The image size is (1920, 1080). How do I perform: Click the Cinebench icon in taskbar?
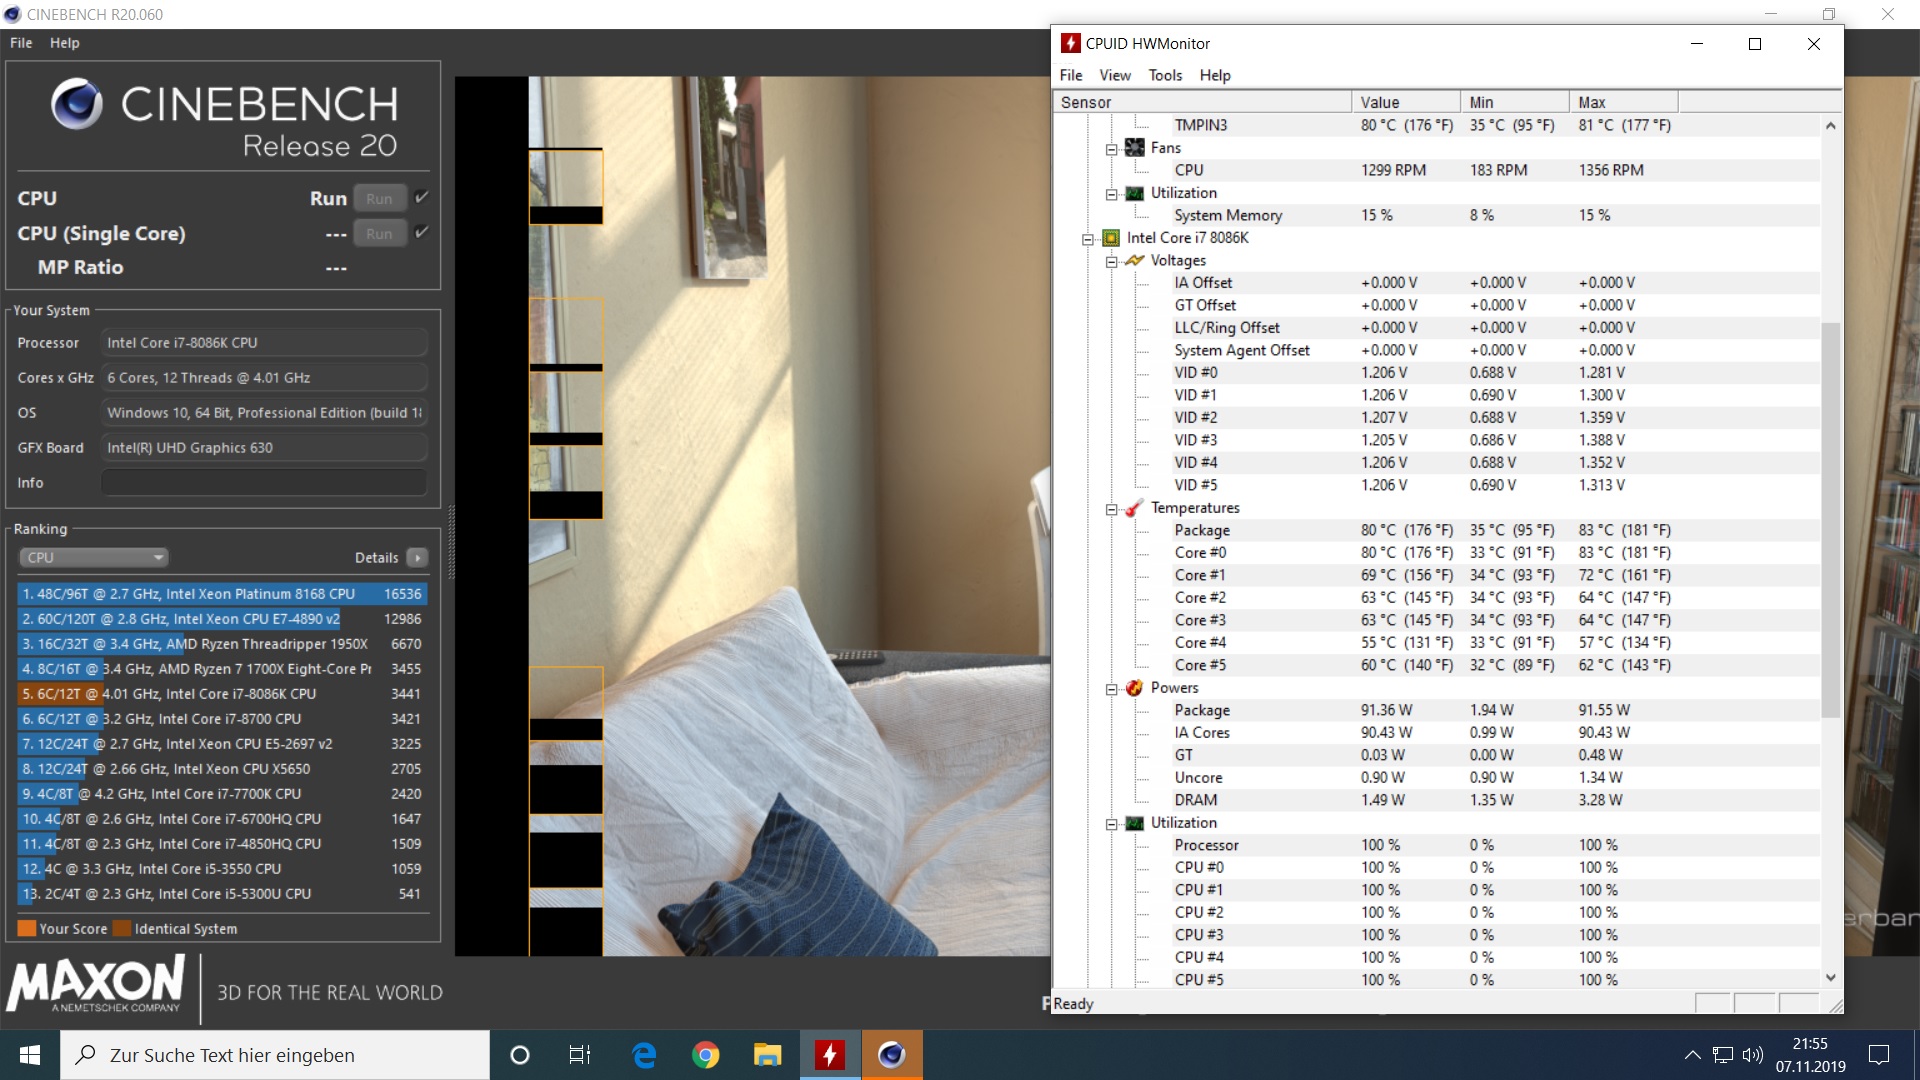pyautogui.click(x=891, y=1055)
